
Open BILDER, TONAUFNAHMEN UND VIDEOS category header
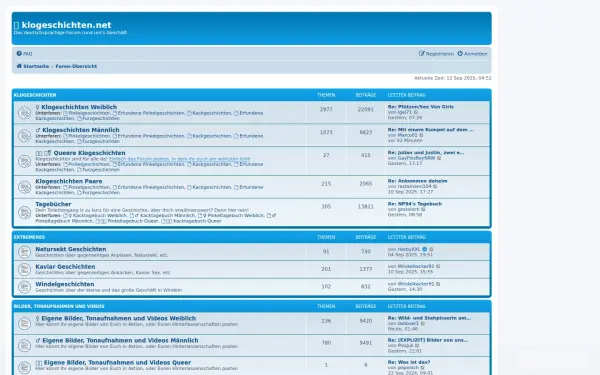point(59,307)
